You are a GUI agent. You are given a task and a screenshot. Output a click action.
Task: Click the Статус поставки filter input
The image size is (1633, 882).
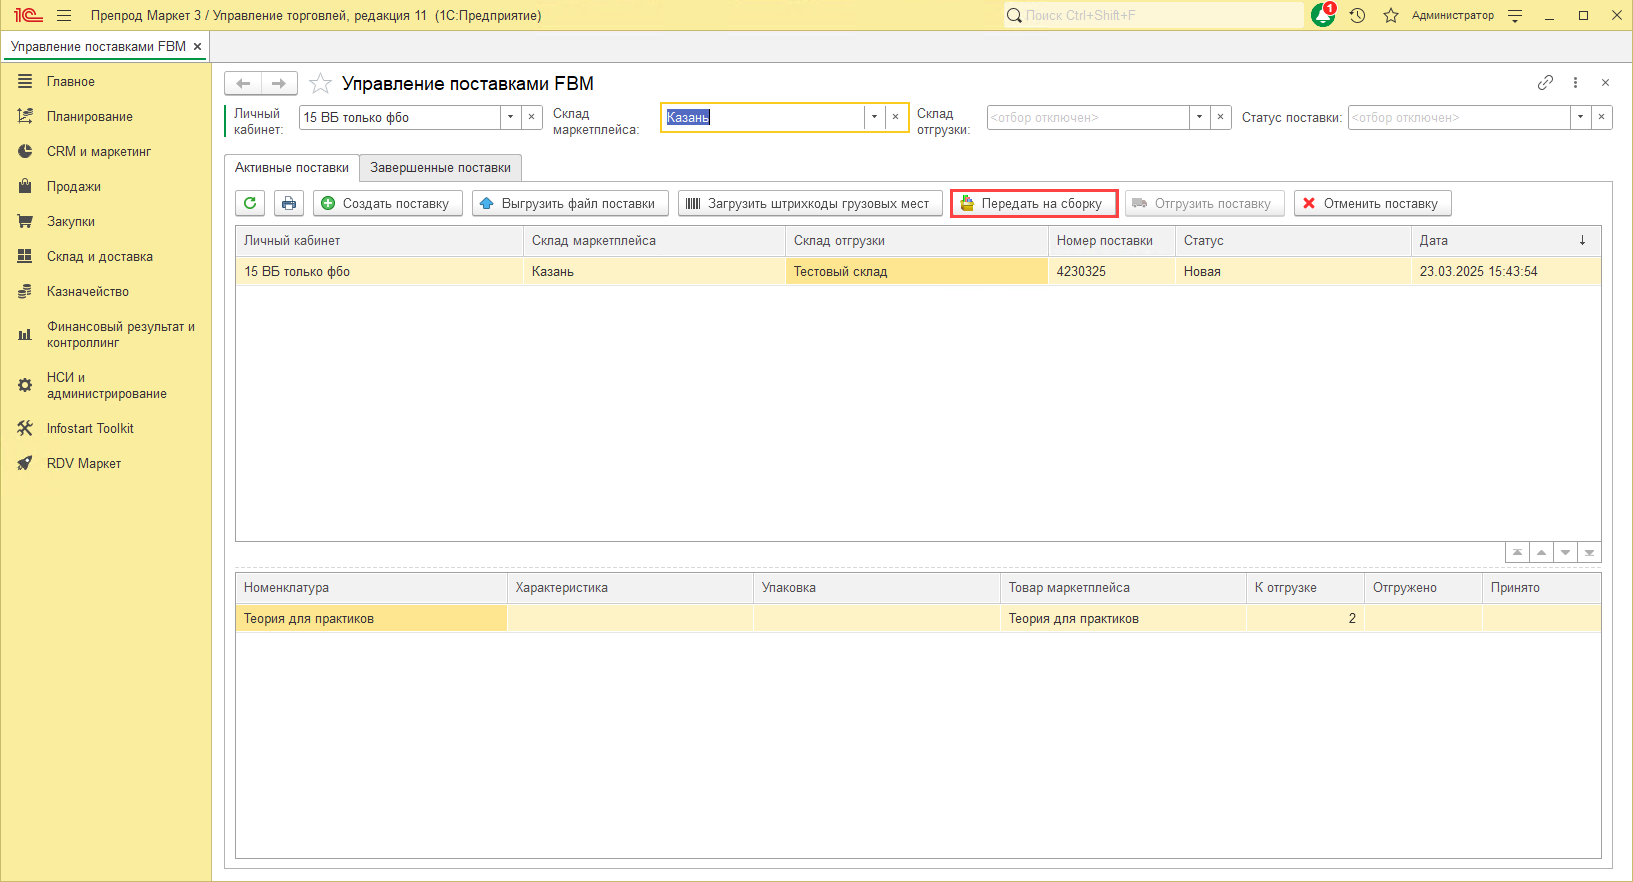(x=1459, y=117)
